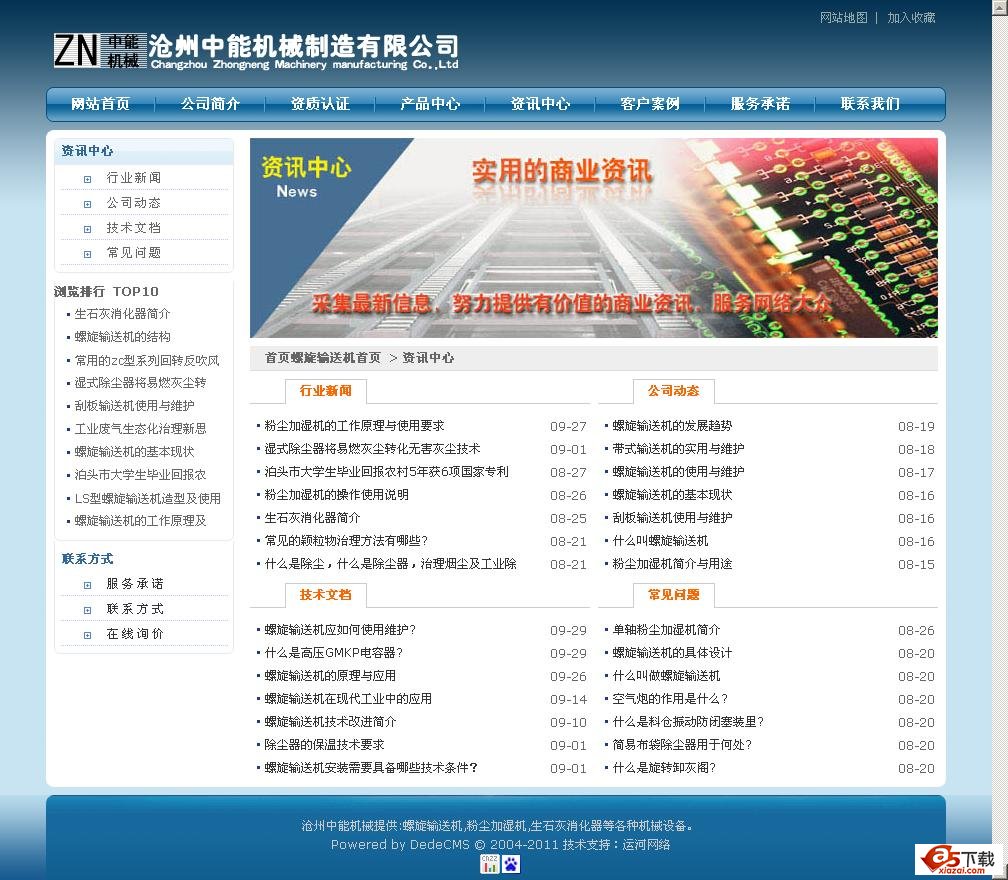This screenshot has width=1008, height=880.
Task: Open article 什么叫螺旋输送机
Action: [660, 541]
